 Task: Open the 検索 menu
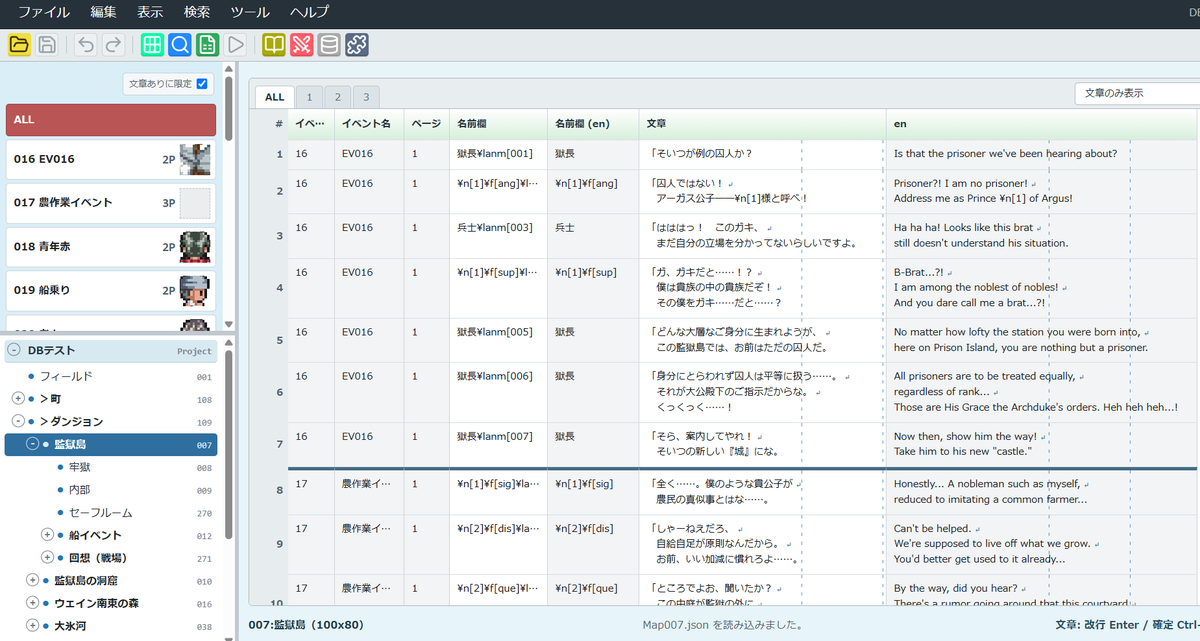point(197,13)
